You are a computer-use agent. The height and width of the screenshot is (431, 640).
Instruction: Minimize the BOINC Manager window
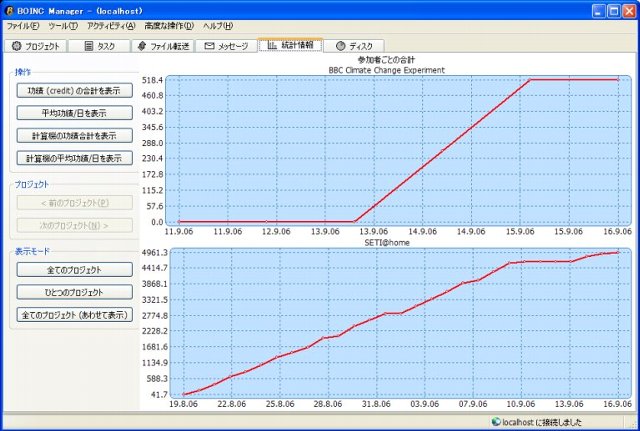coord(599,11)
